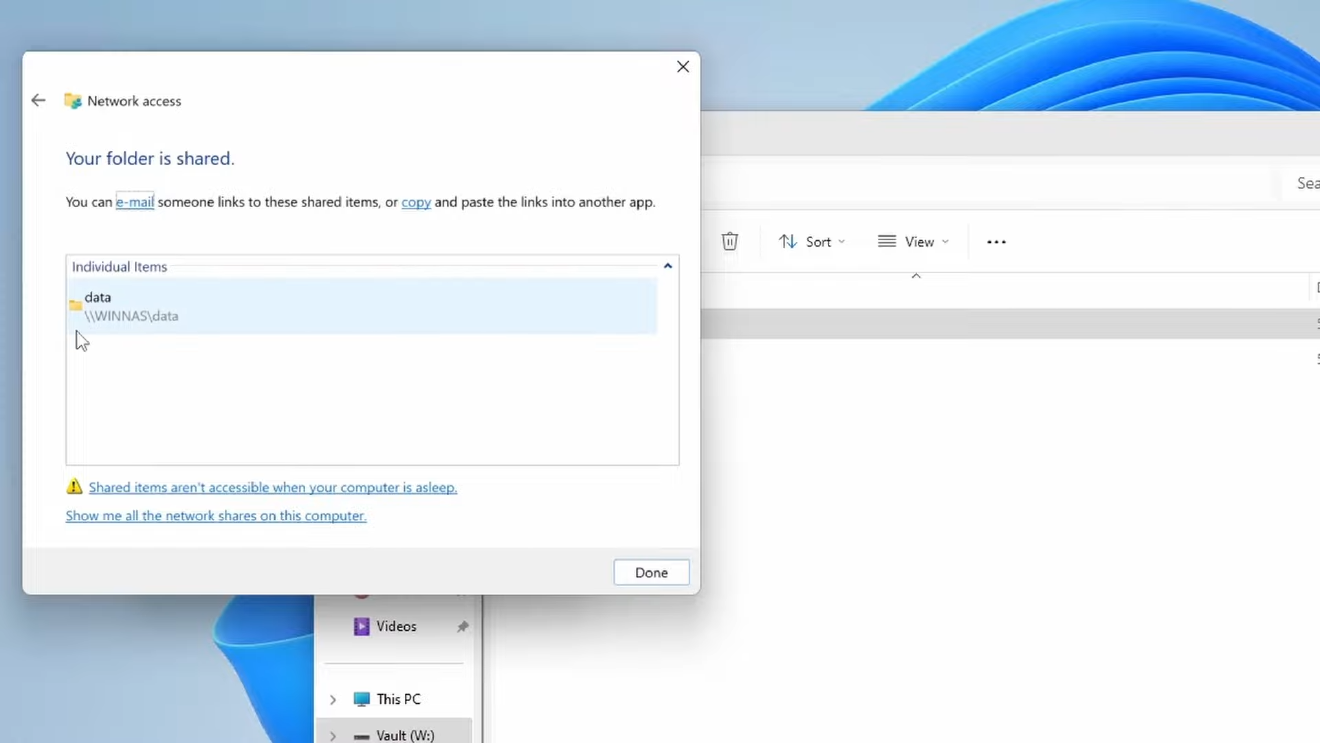The width and height of the screenshot is (1320, 743).
Task: Open the See more (...) menu
Action: pyautogui.click(x=996, y=241)
